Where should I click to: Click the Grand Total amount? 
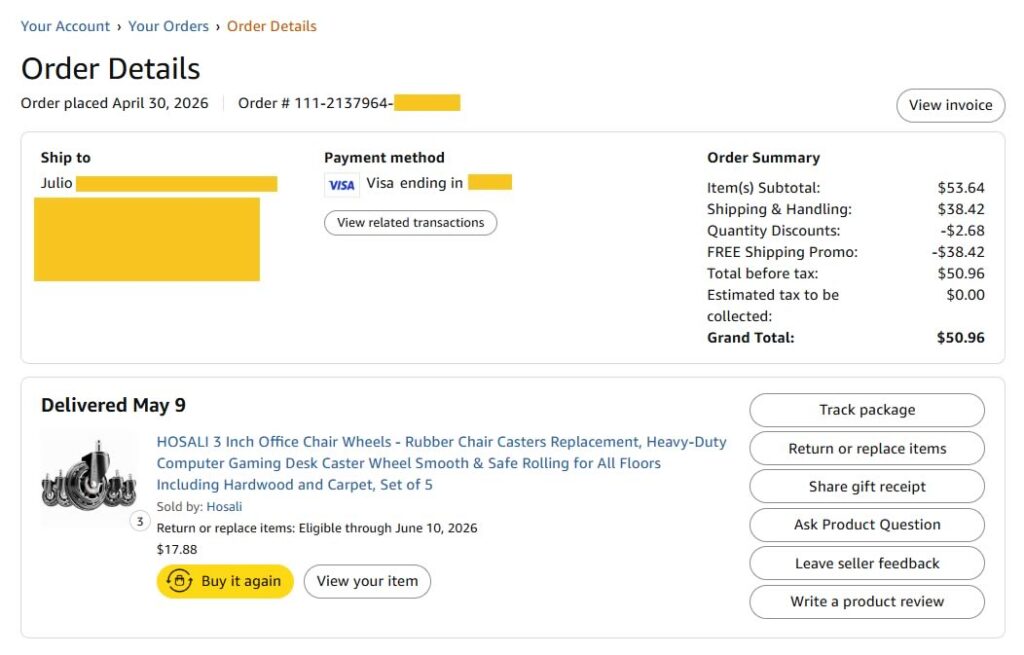click(x=960, y=338)
